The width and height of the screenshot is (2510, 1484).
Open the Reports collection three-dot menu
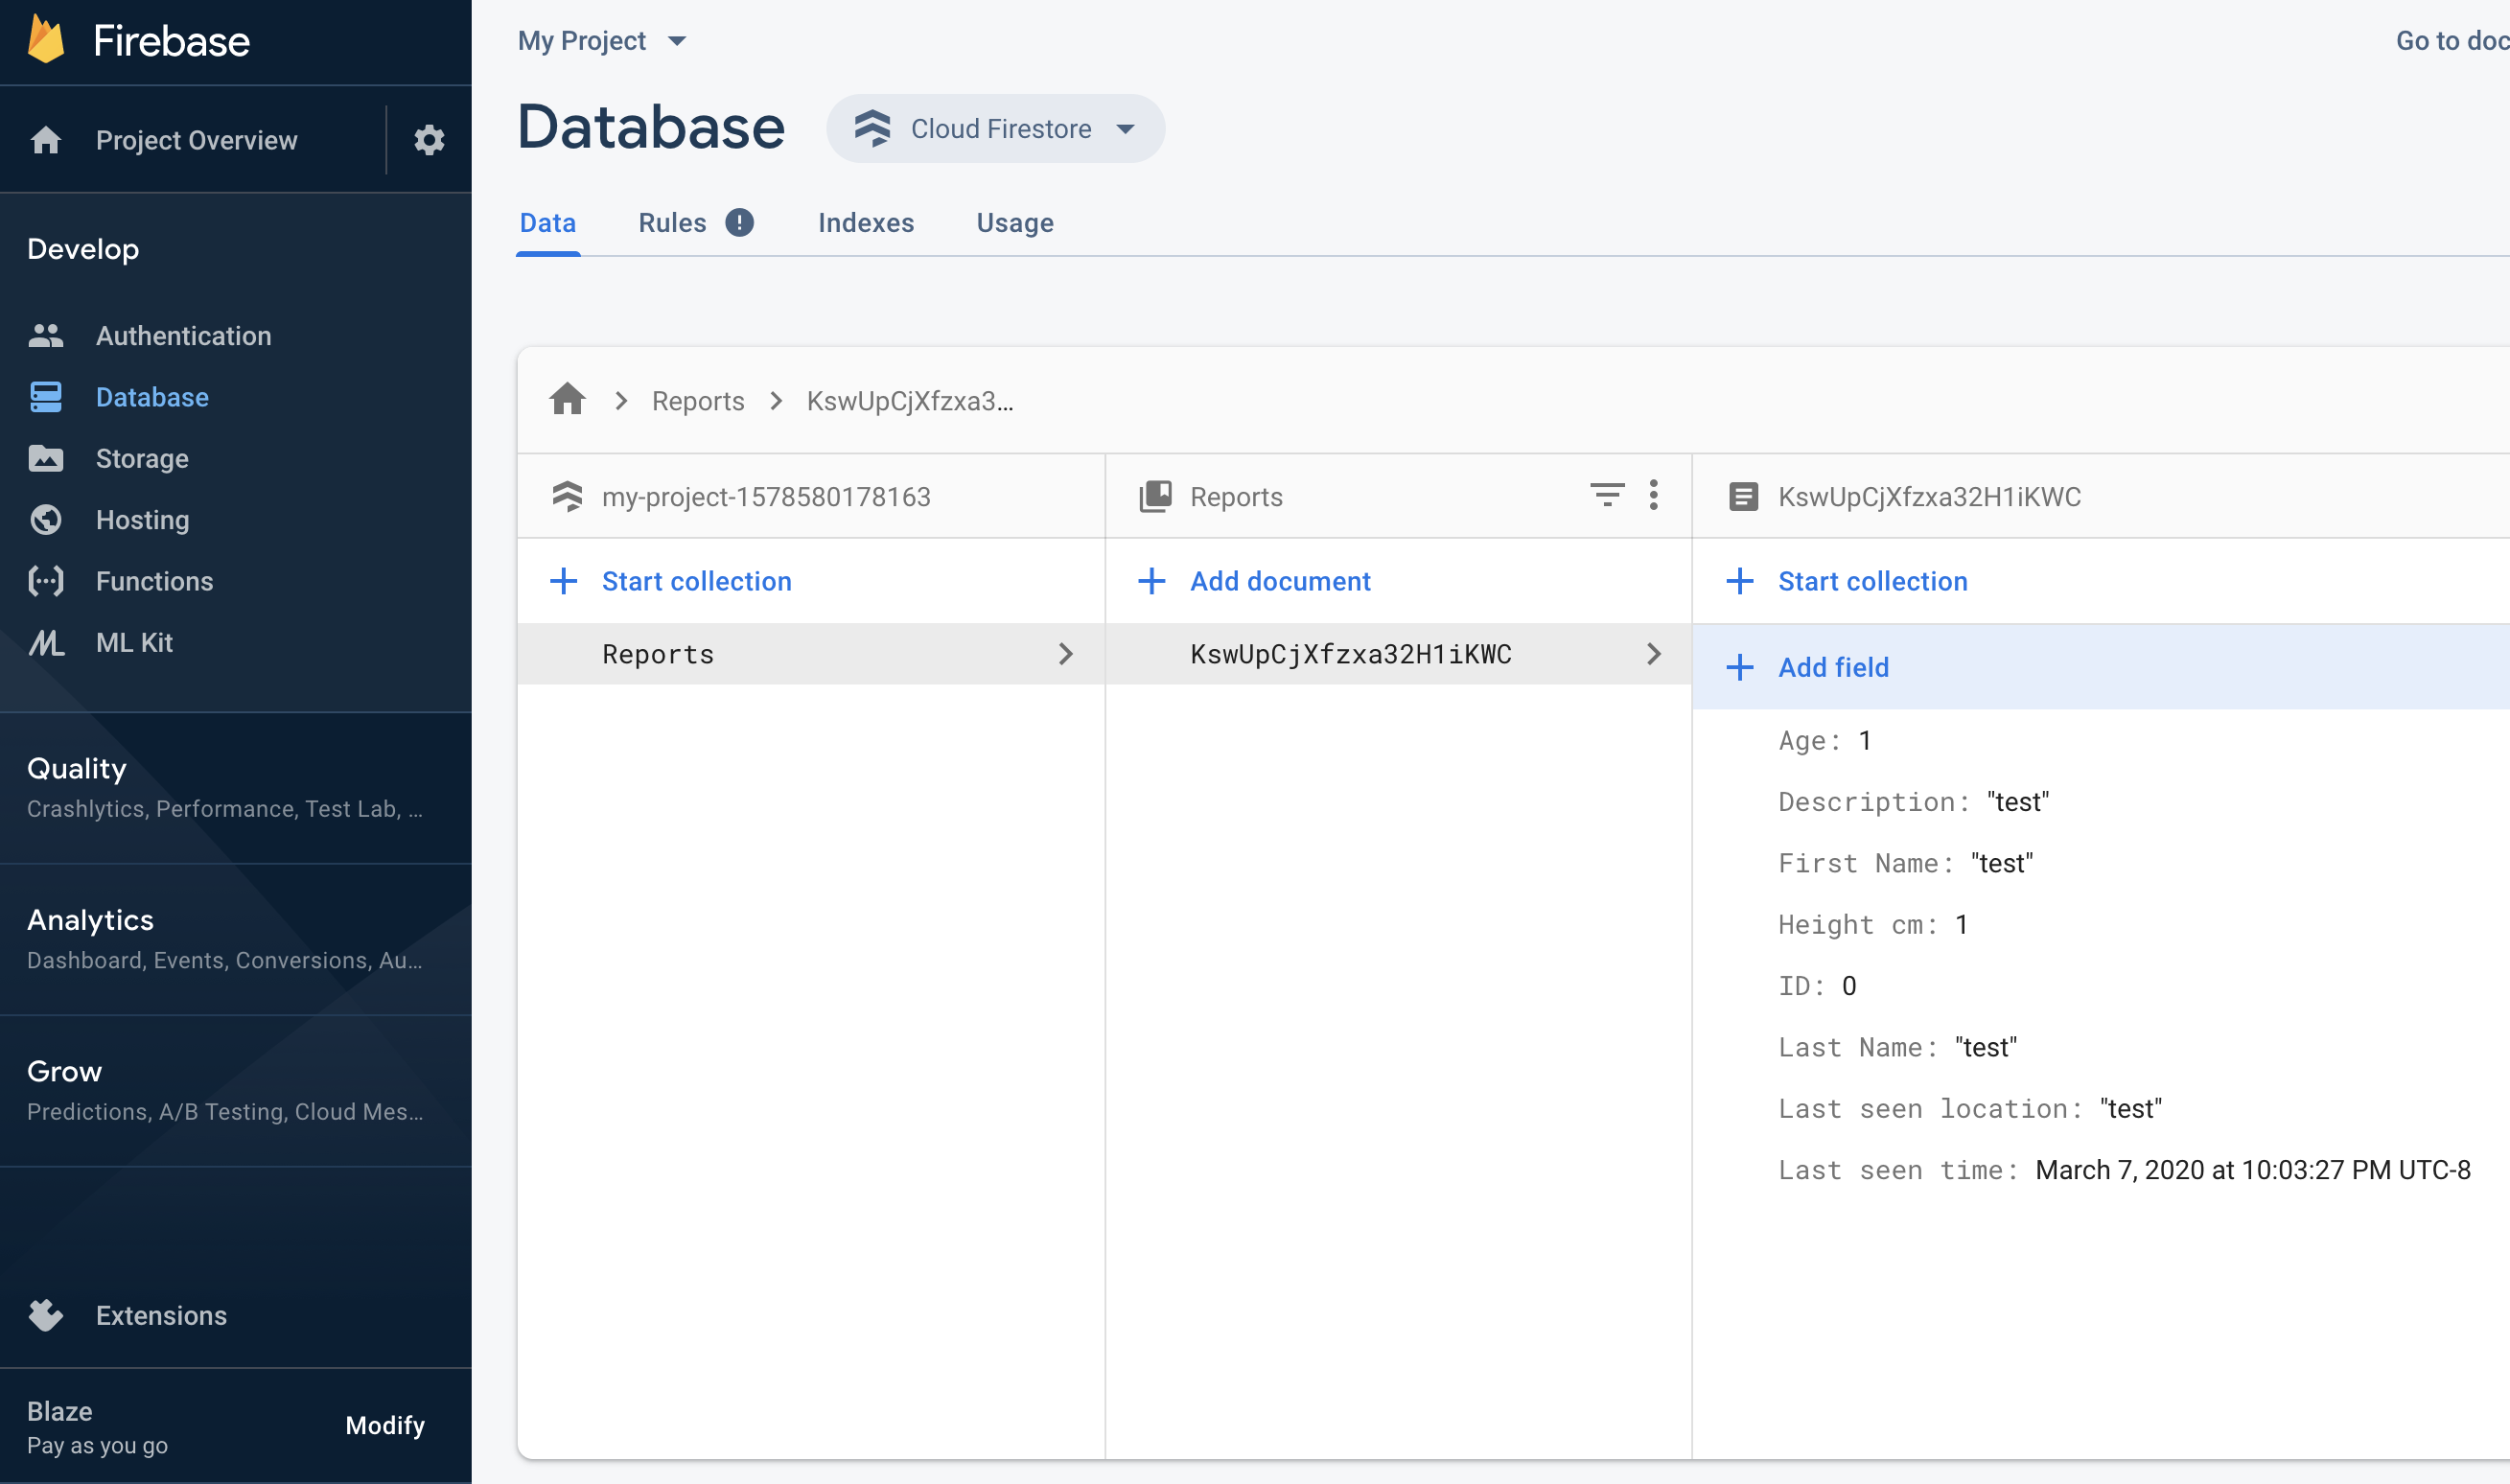[x=1654, y=496]
